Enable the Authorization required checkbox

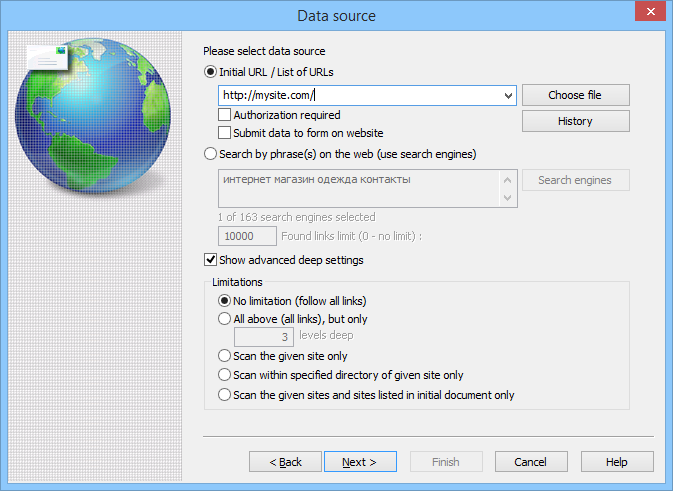[225, 116]
